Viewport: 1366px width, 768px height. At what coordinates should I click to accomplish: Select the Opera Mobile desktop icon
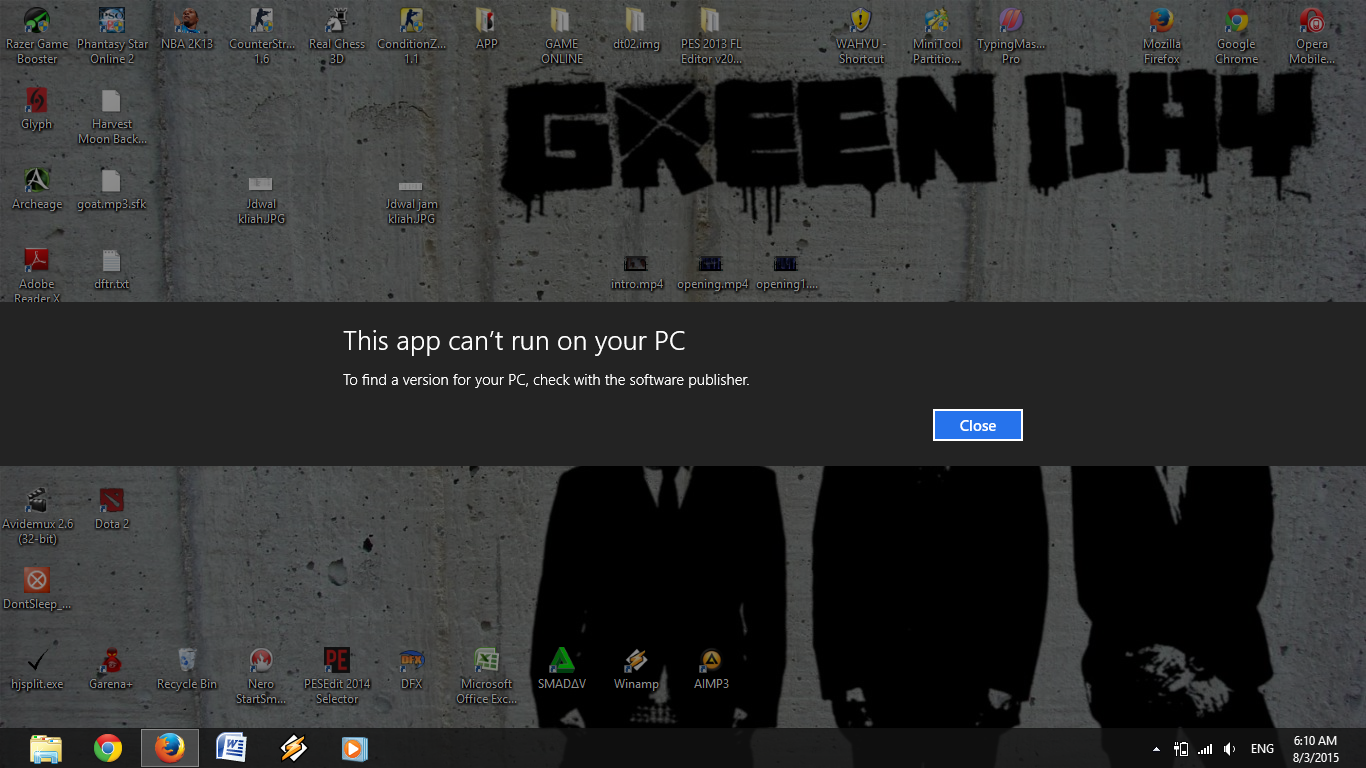1311,36
